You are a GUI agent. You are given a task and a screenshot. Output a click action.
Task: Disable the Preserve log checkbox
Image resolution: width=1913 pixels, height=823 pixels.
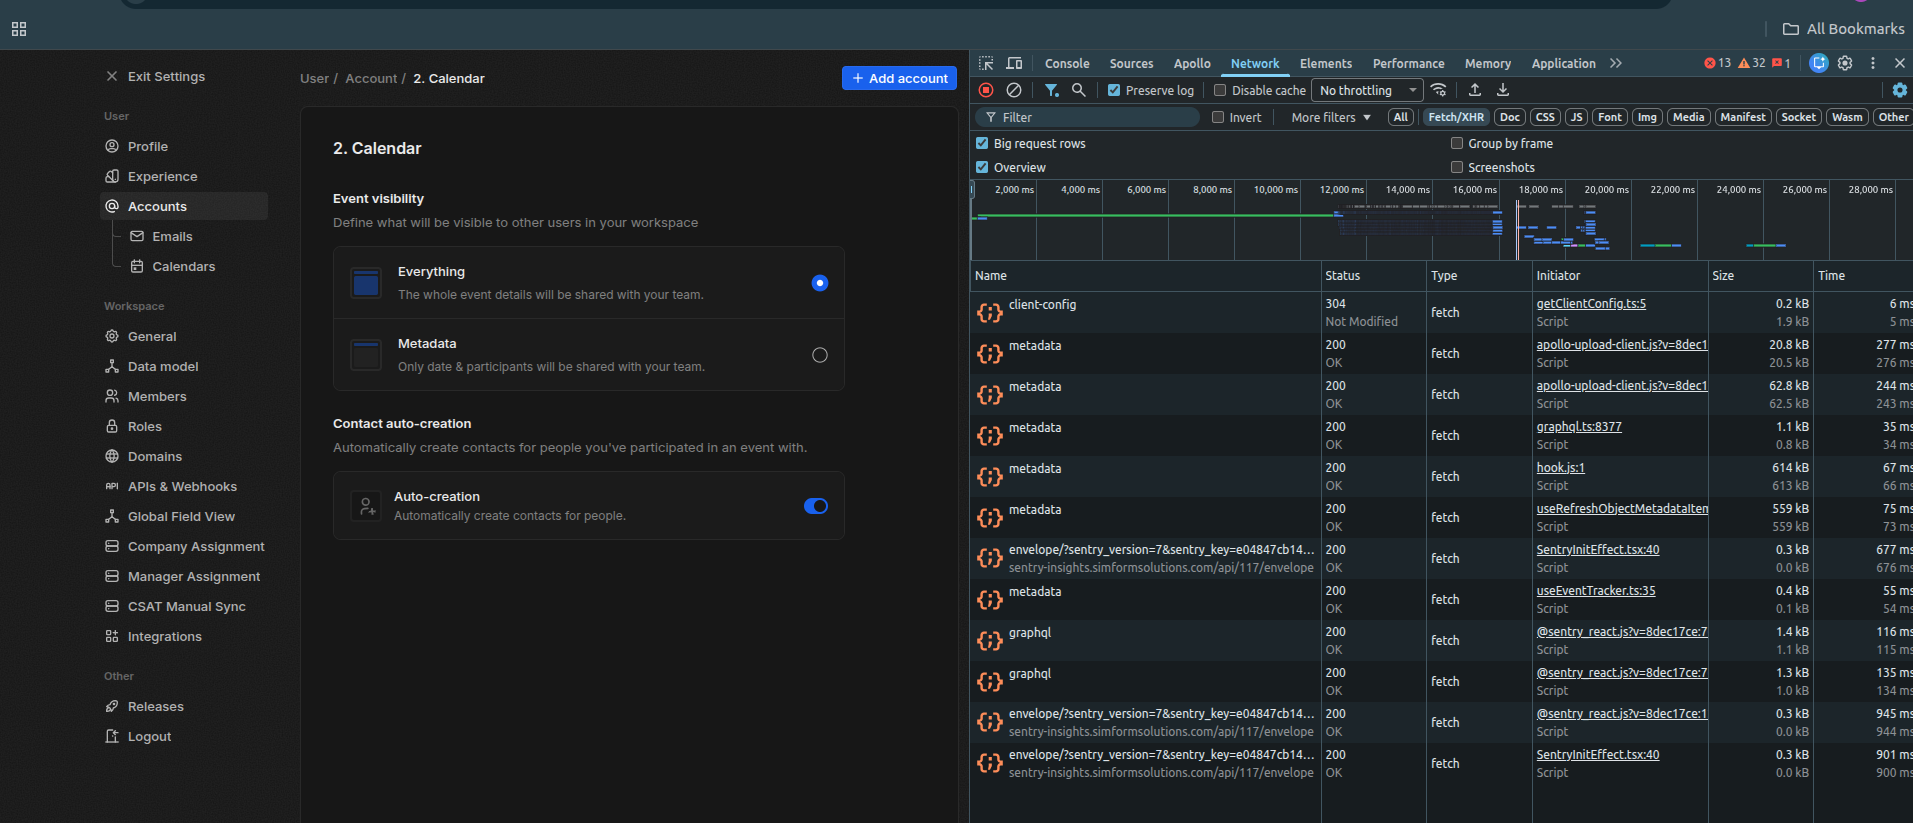point(1114,90)
